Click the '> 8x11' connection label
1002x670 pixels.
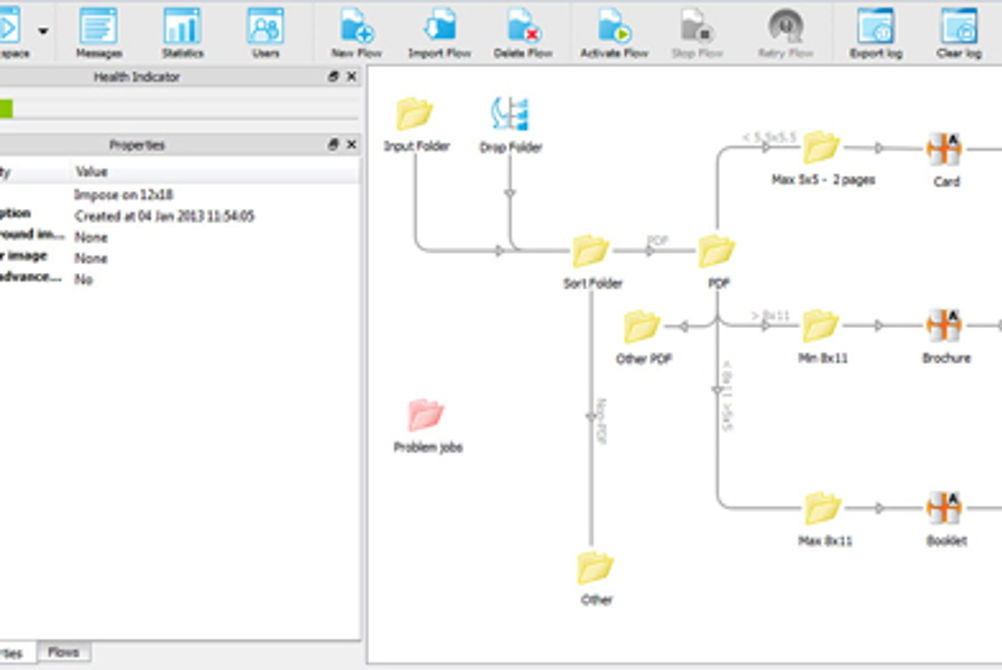[770, 316]
